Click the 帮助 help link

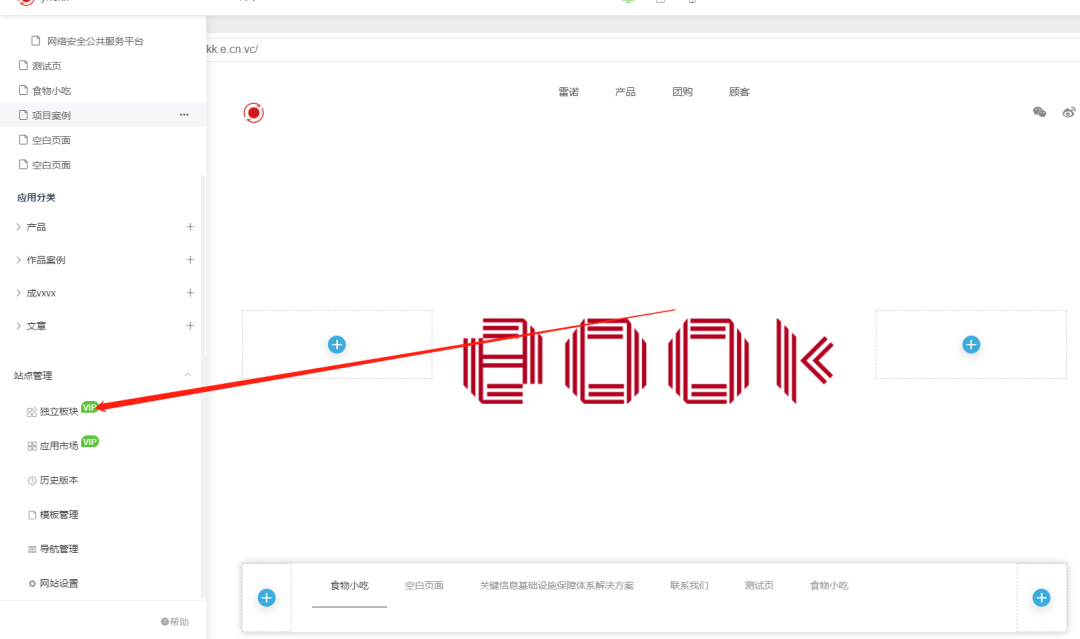[175, 622]
